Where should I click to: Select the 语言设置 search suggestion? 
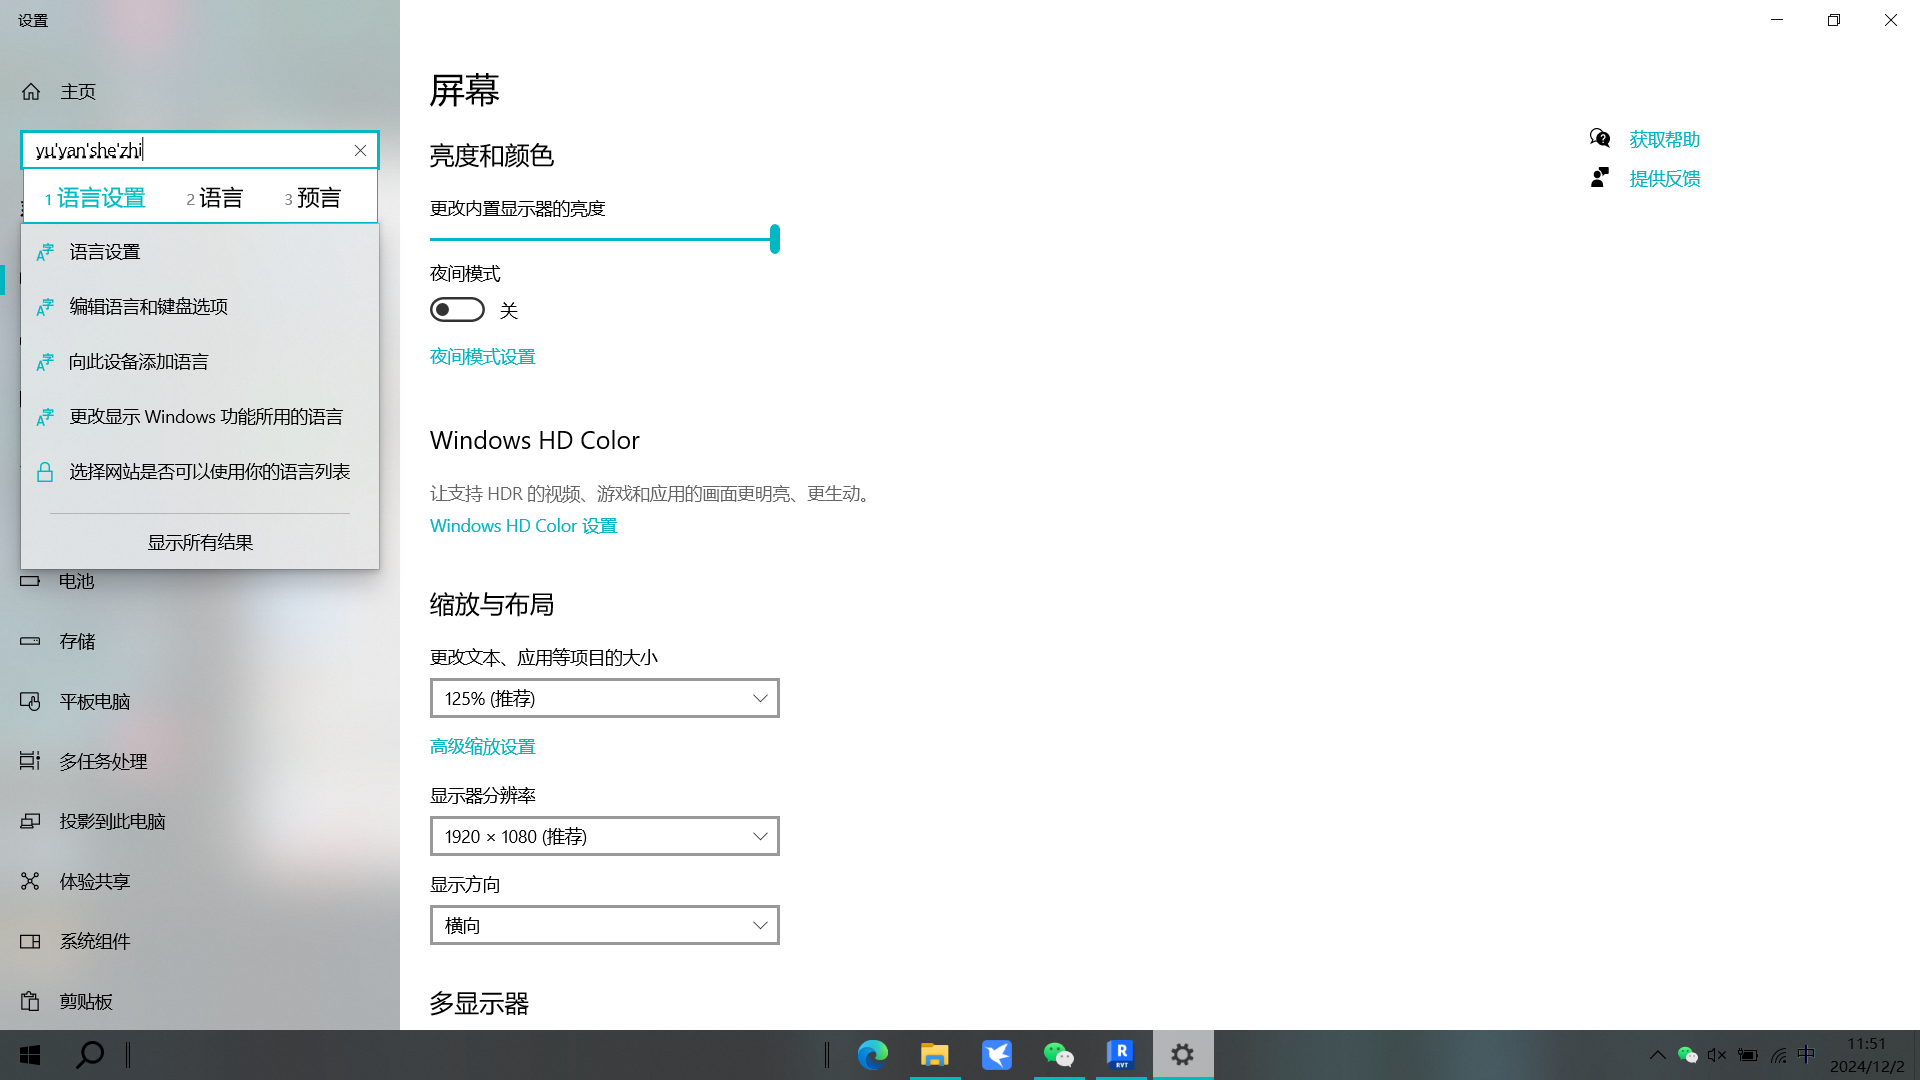pyautogui.click(x=105, y=252)
